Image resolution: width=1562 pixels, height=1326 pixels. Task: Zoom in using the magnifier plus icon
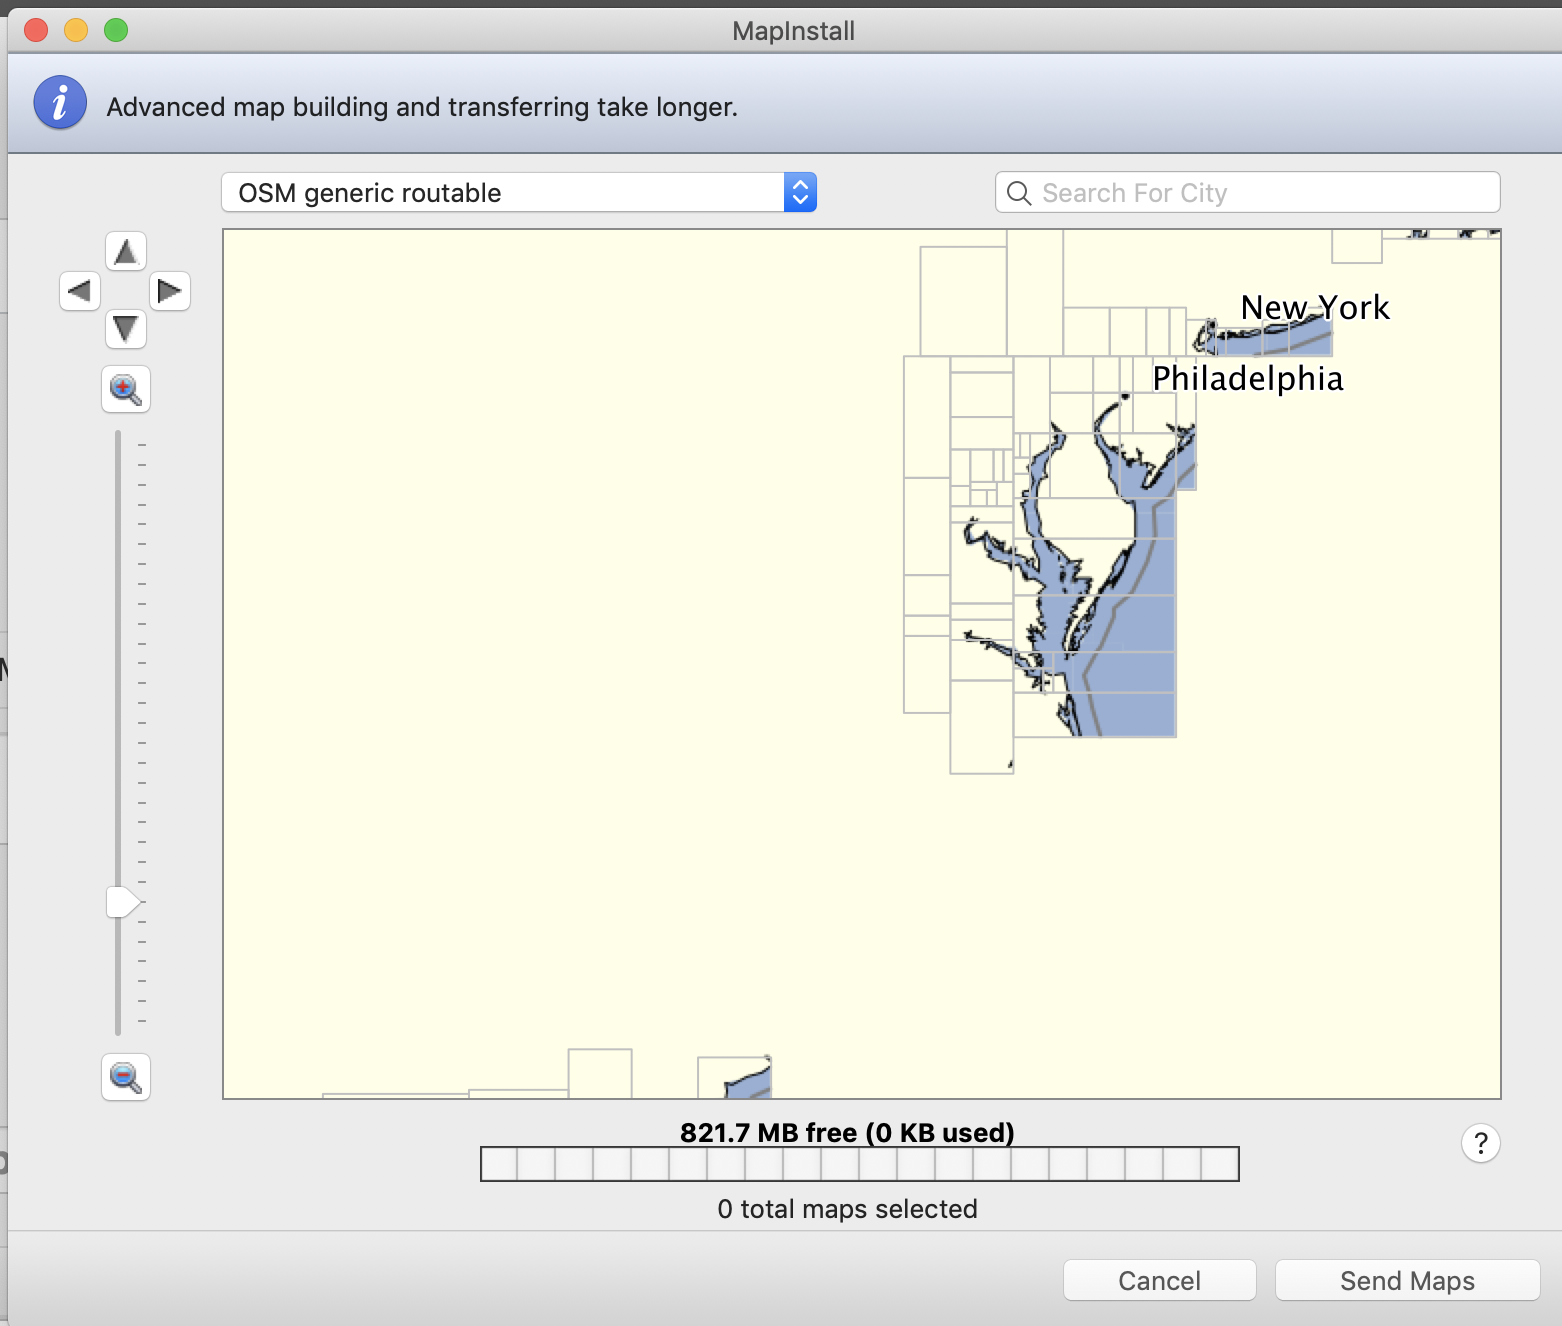click(x=126, y=389)
